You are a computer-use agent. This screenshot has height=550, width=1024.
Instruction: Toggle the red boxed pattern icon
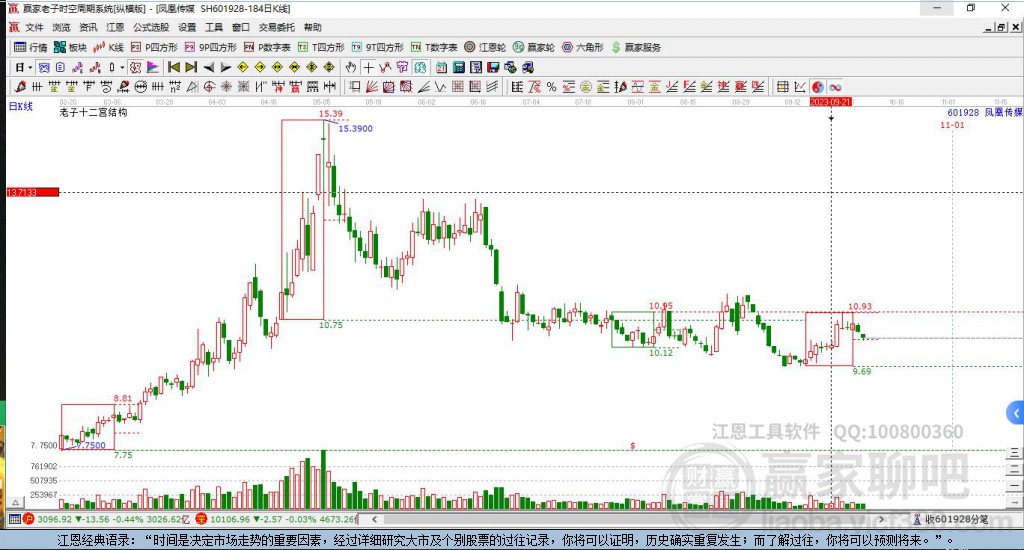tap(135, 67)
